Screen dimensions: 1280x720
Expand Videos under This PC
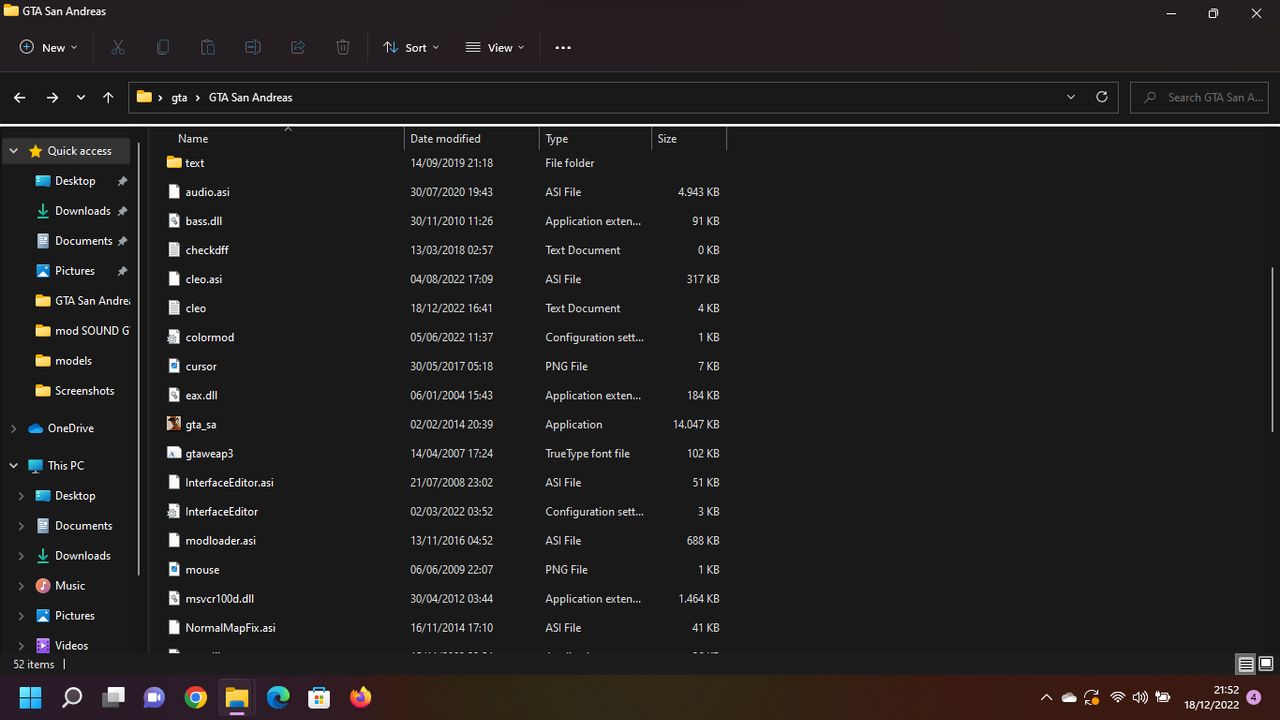click(x=21, y=646)
